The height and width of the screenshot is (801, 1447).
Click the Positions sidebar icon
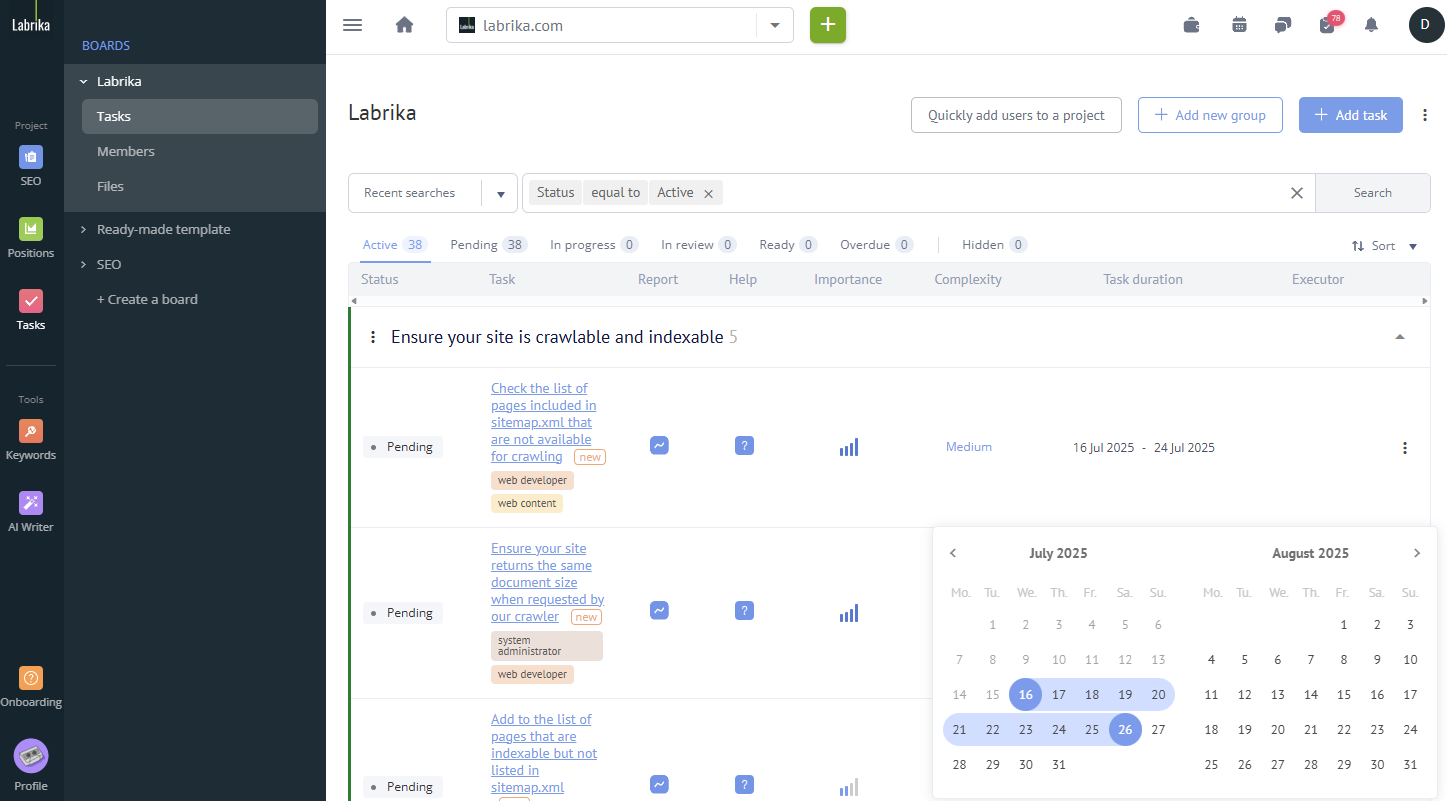click(x=31, y=238)
